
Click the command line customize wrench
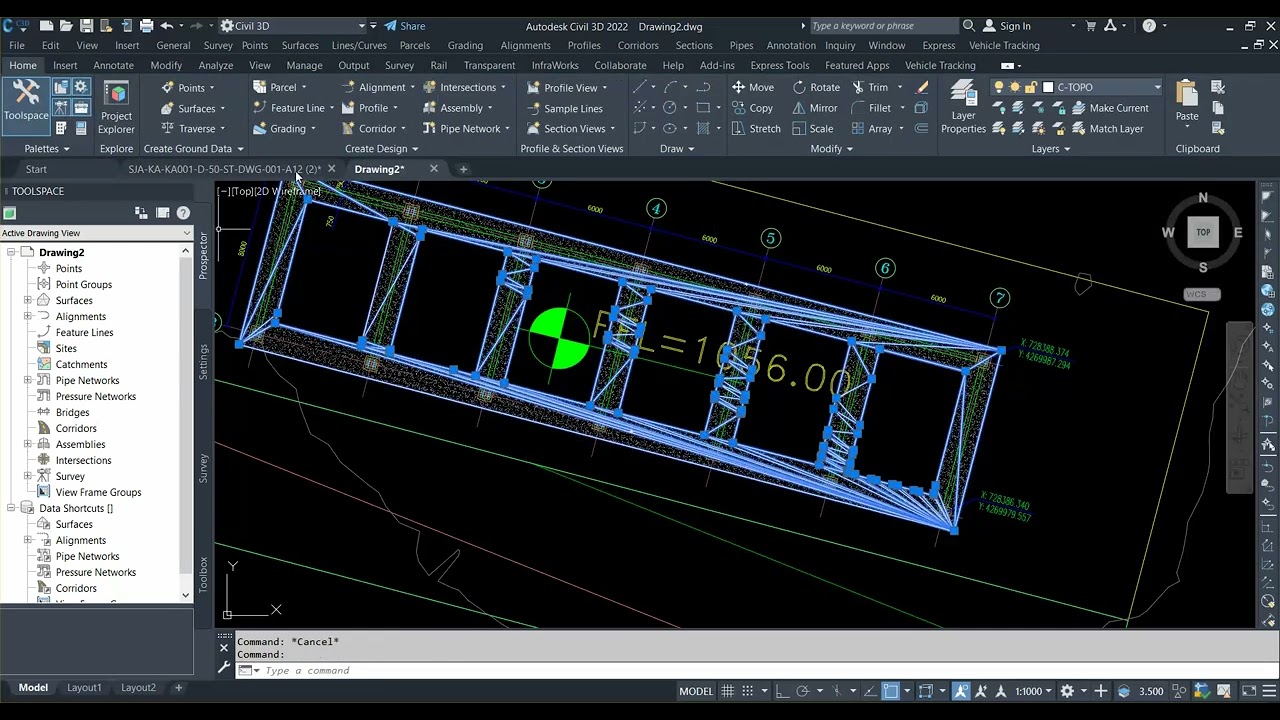click(x=224, y=667)
